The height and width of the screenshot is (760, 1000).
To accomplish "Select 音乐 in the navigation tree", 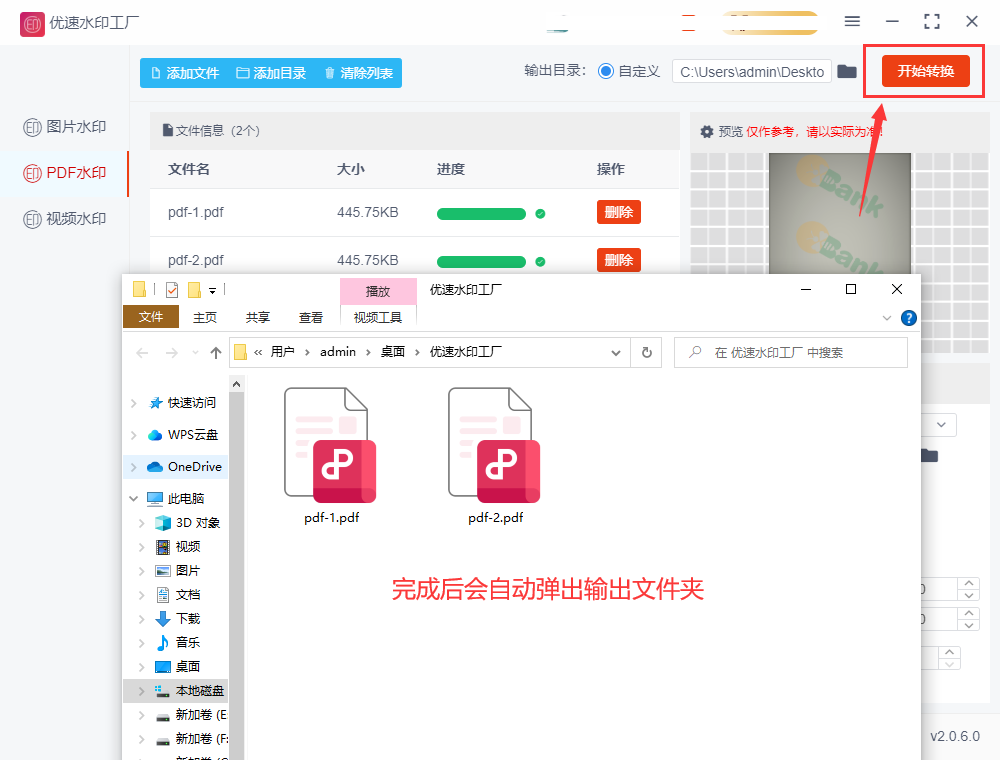I will (x=178, y=643).
